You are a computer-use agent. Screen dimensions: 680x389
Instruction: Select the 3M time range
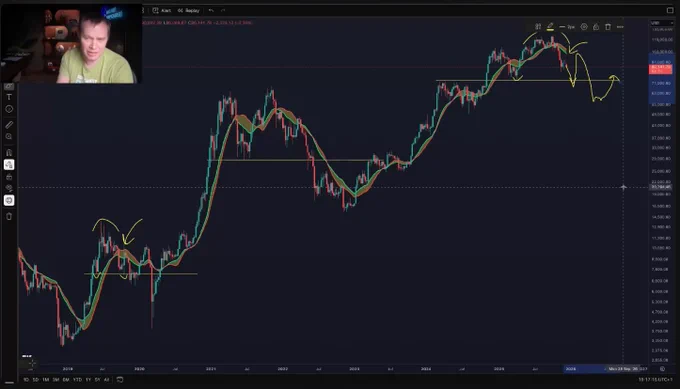[56, 380]
